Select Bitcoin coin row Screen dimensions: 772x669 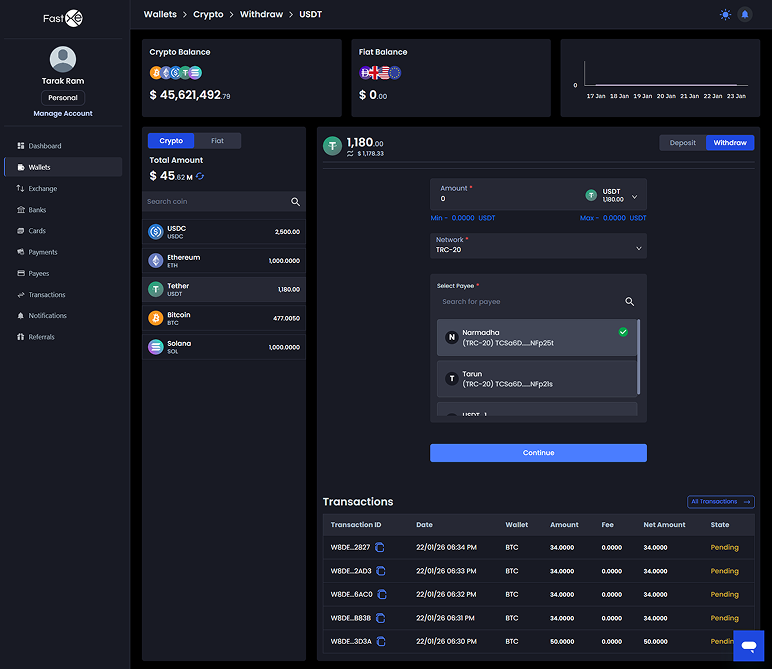[x=224, y=318]
